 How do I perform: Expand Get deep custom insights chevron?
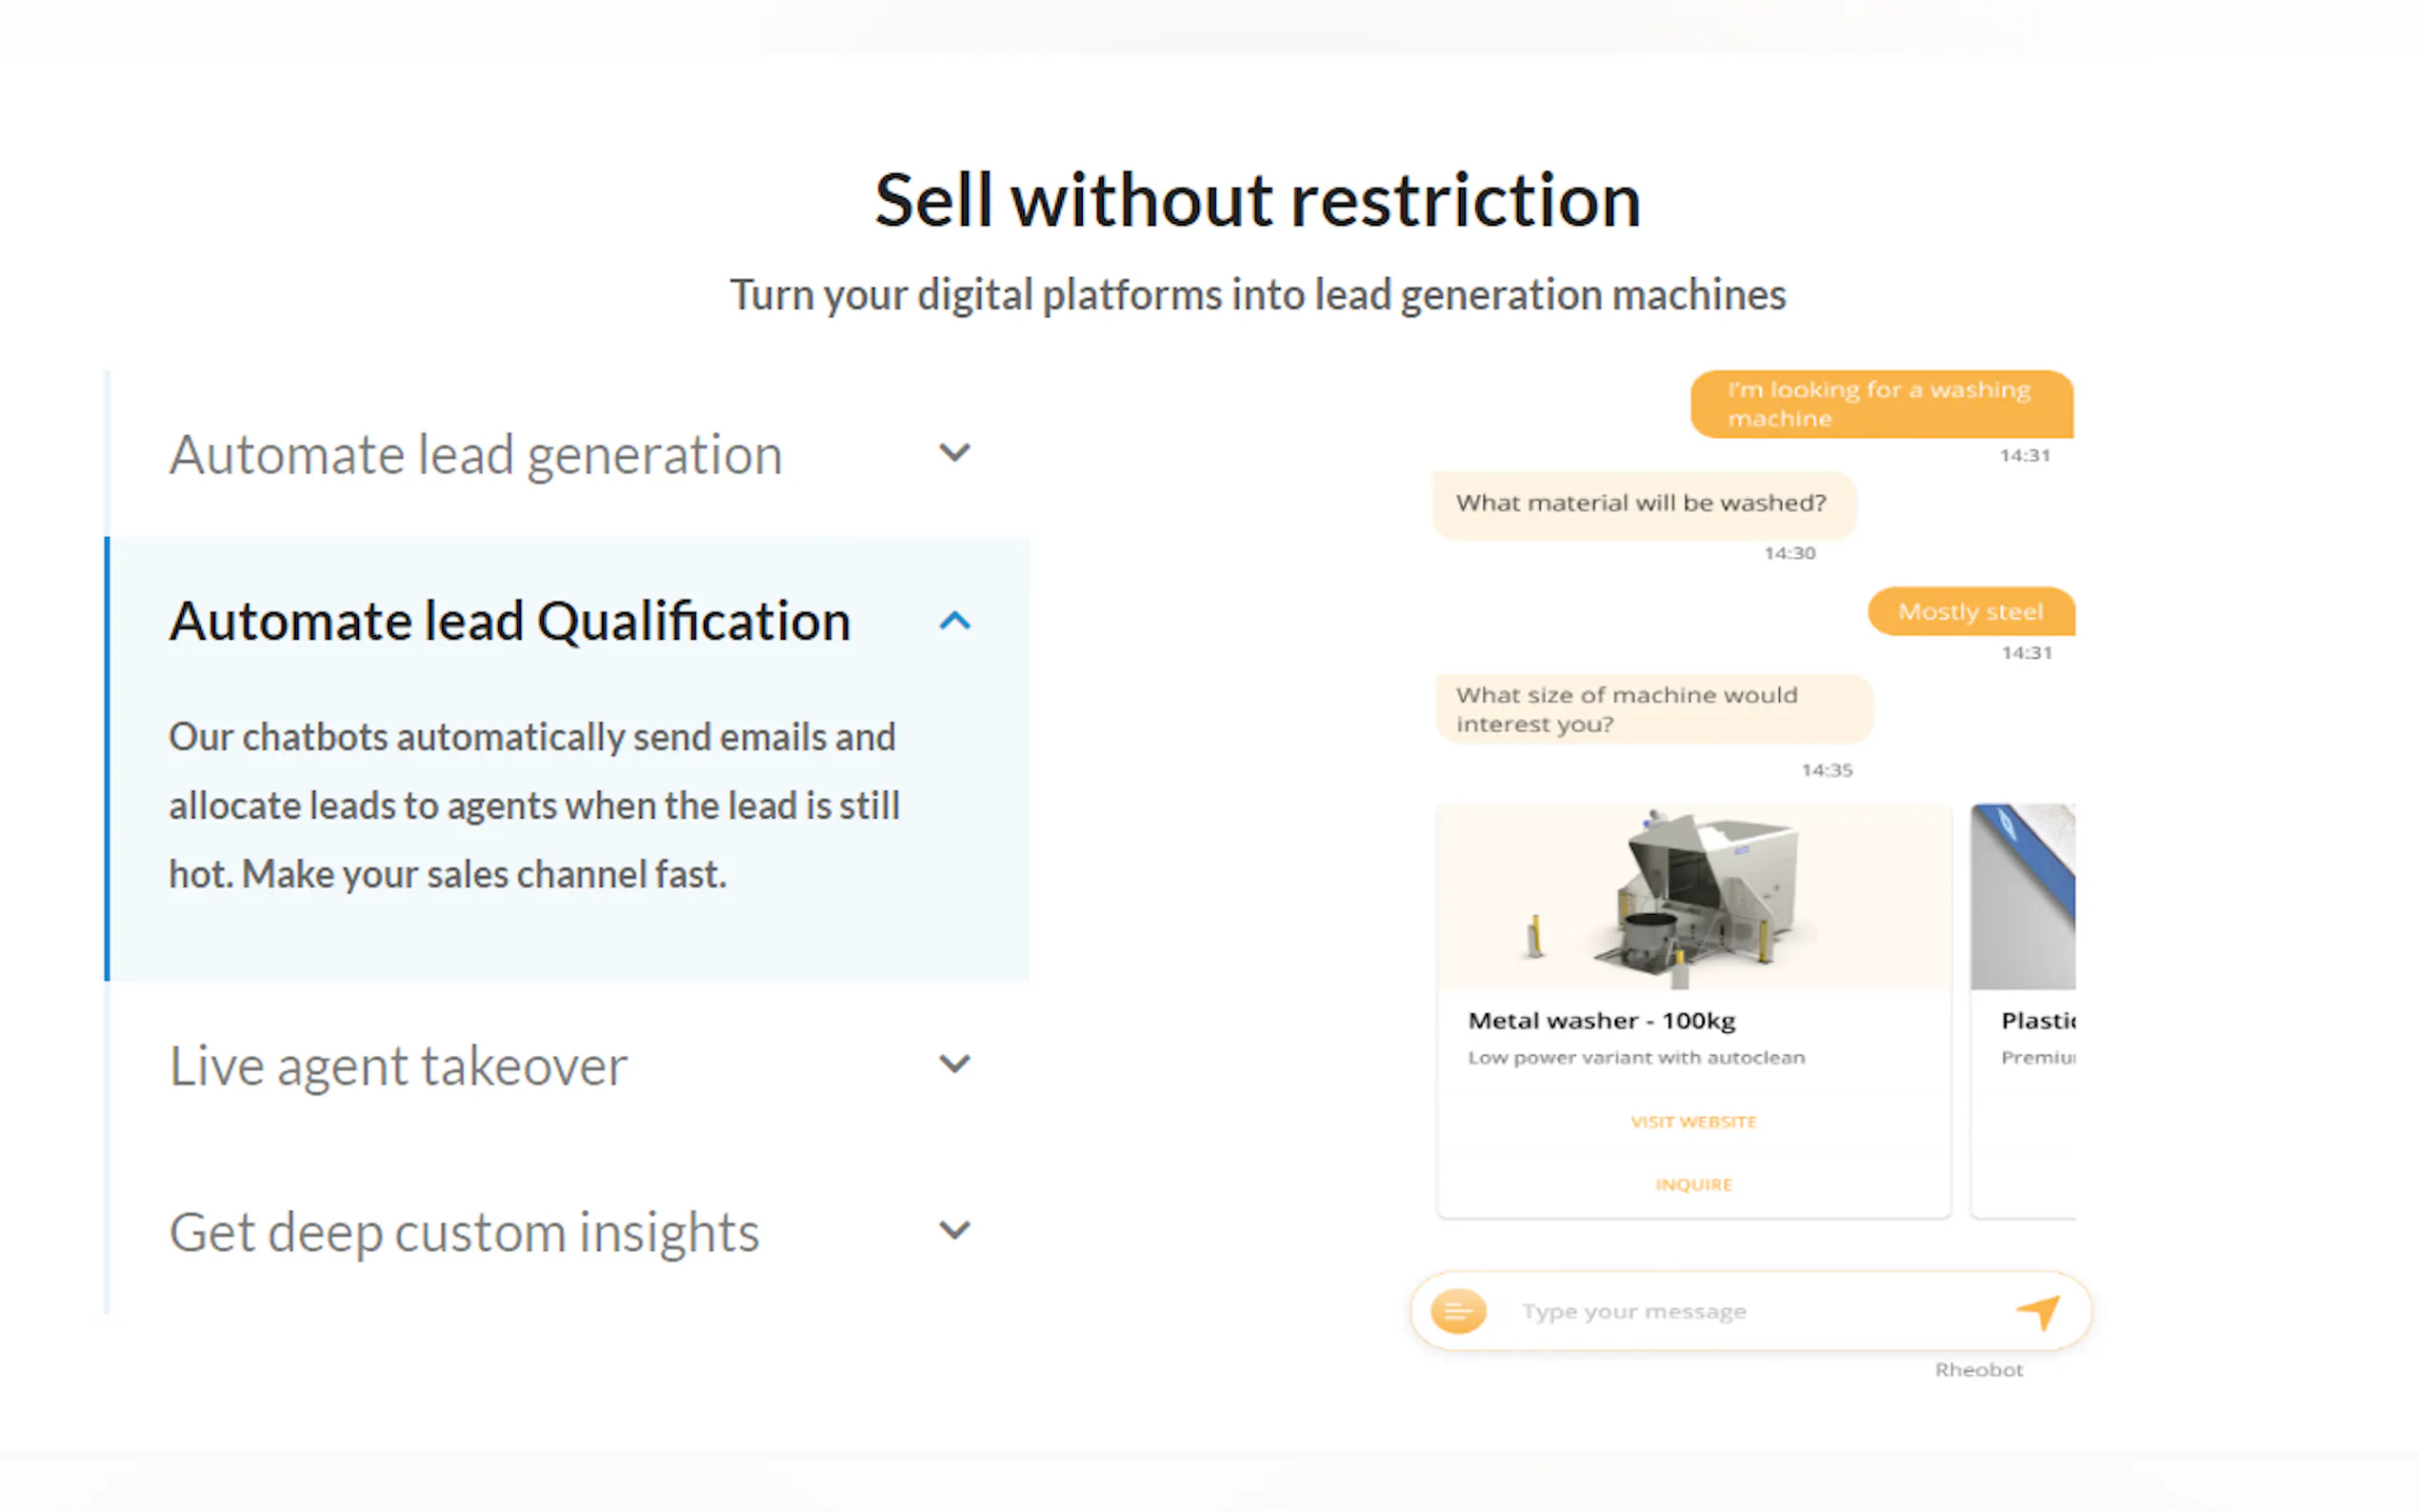point(955,1230)
